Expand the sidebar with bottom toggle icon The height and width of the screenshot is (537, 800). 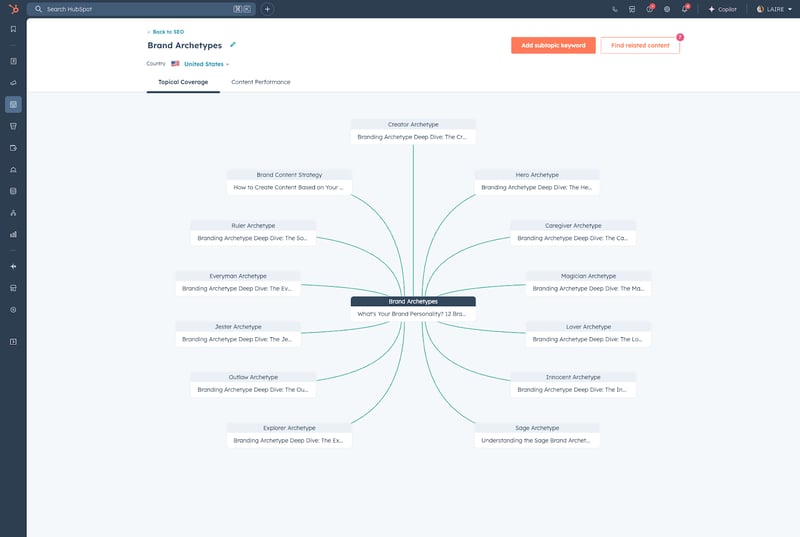point(13,342)
